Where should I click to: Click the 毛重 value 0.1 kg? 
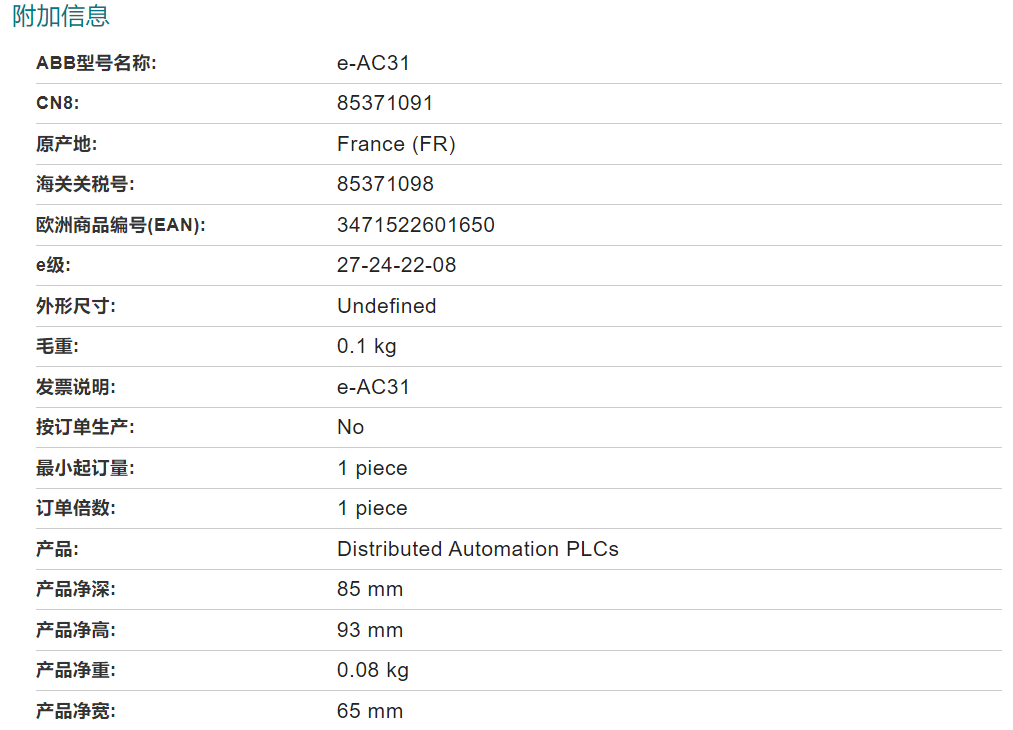tap(366, 346)
